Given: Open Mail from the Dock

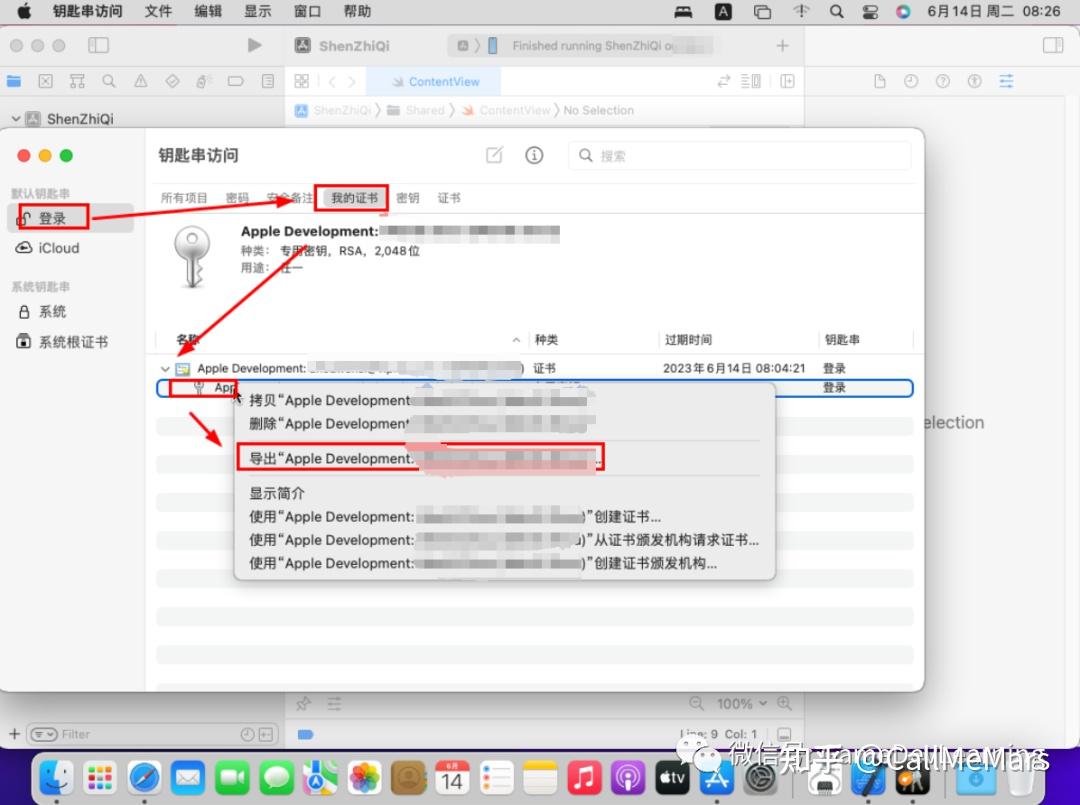Looking at the screenshot, I should [188, 778].
